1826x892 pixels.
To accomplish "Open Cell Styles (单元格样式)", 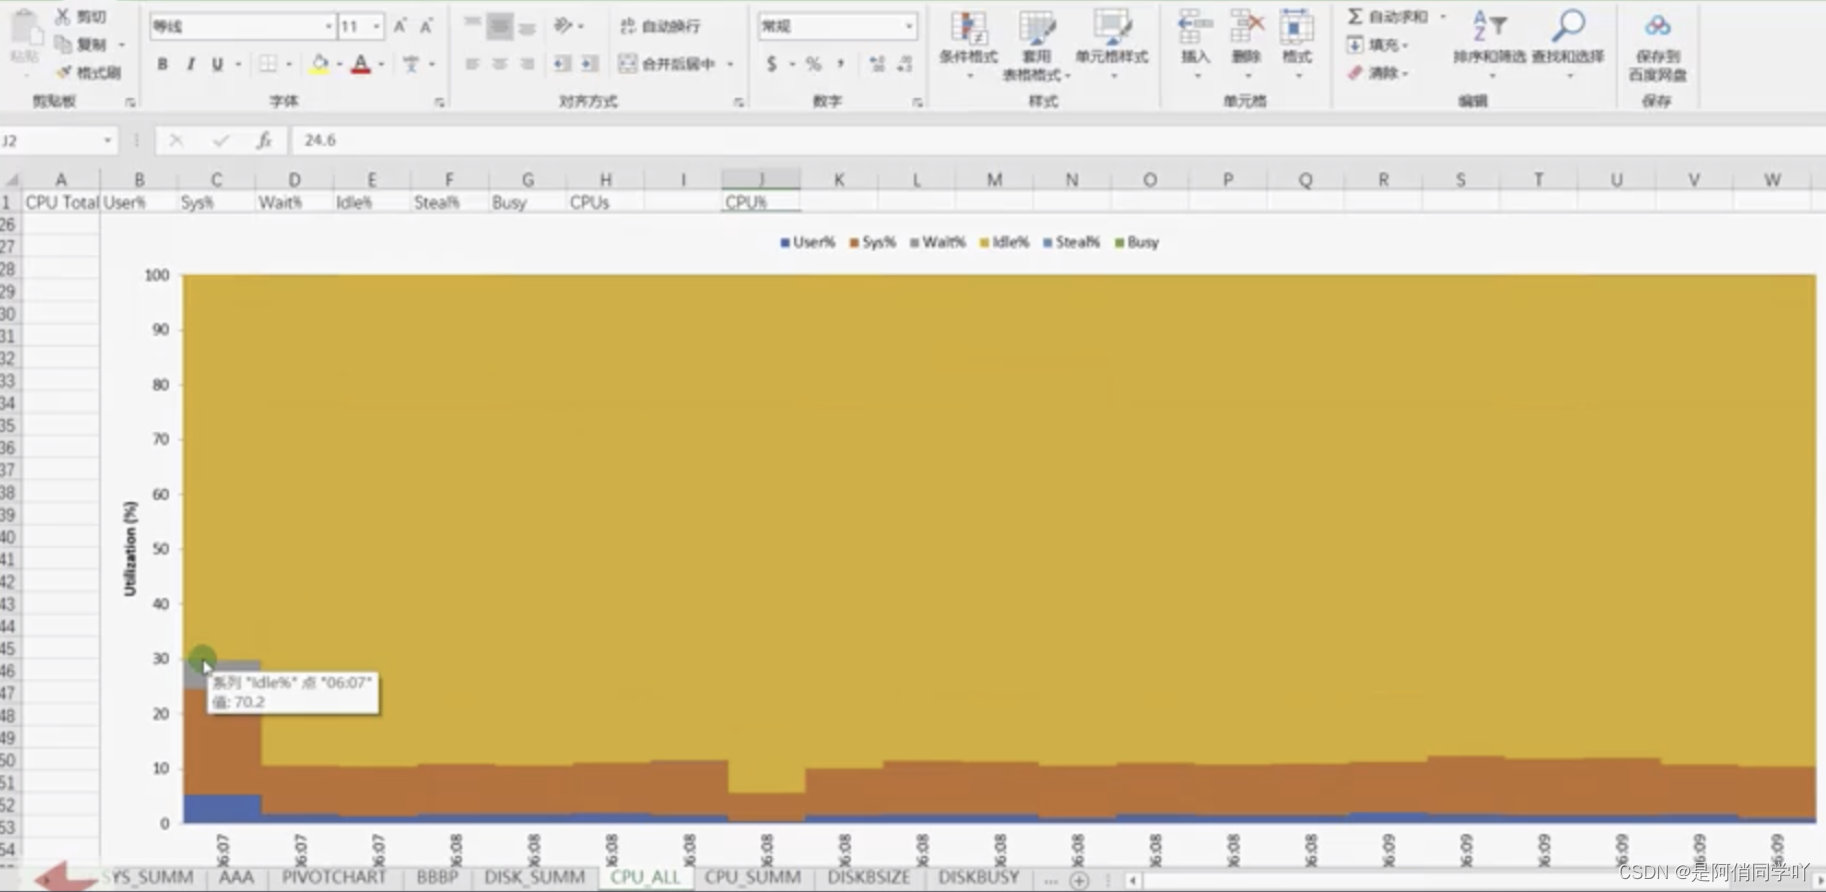I will click(1111, 44).
